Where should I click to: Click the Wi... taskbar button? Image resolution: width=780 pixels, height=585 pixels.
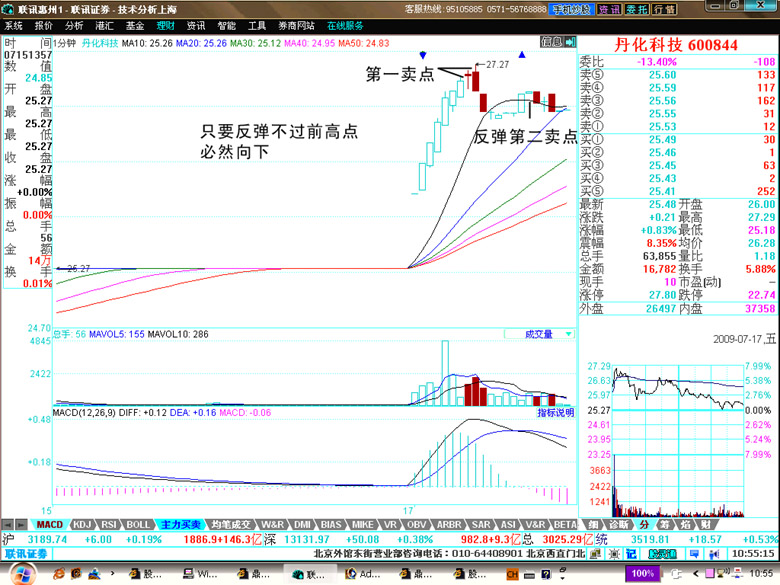point(200,574)
